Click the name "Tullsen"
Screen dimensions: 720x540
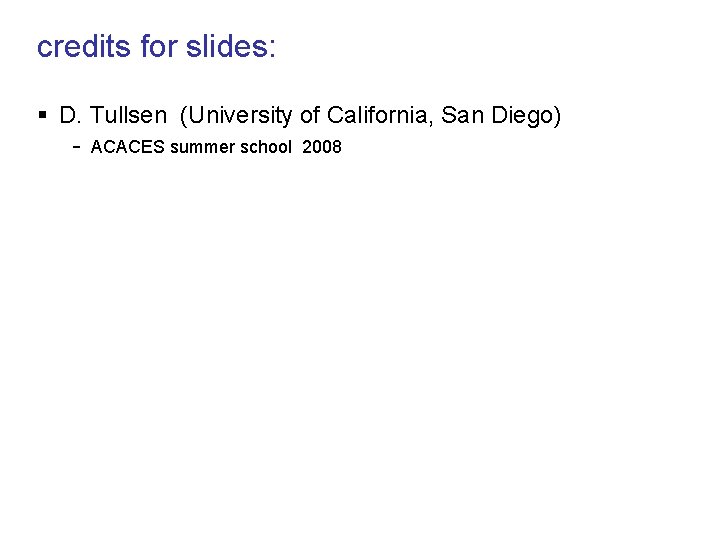[129, 116]
